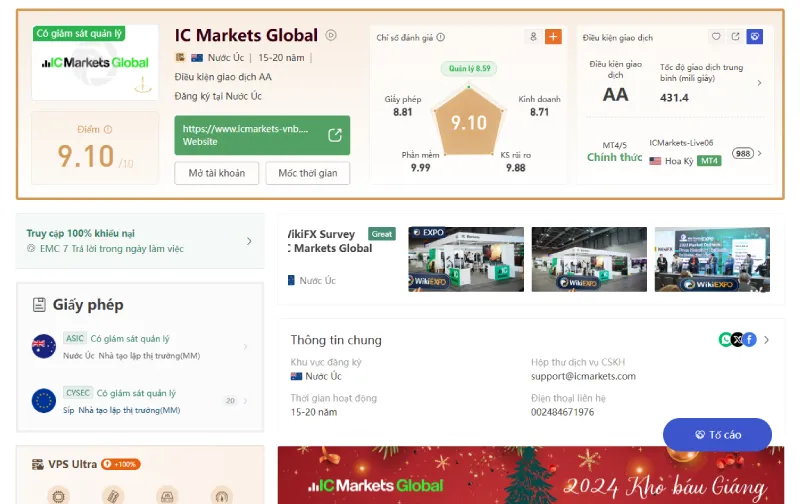
Task: Click the WhatsApp social icon
Action: 726,339
